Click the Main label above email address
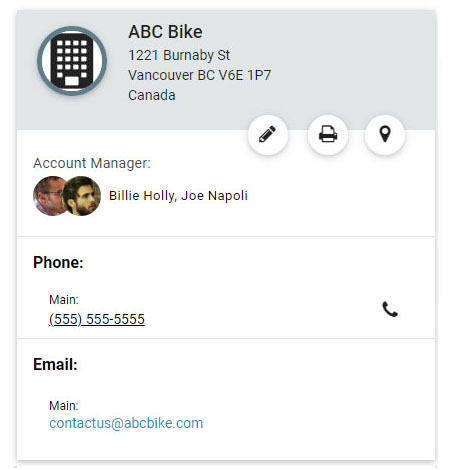This screenshot has height=470, width=450. [x=64, y=406]
